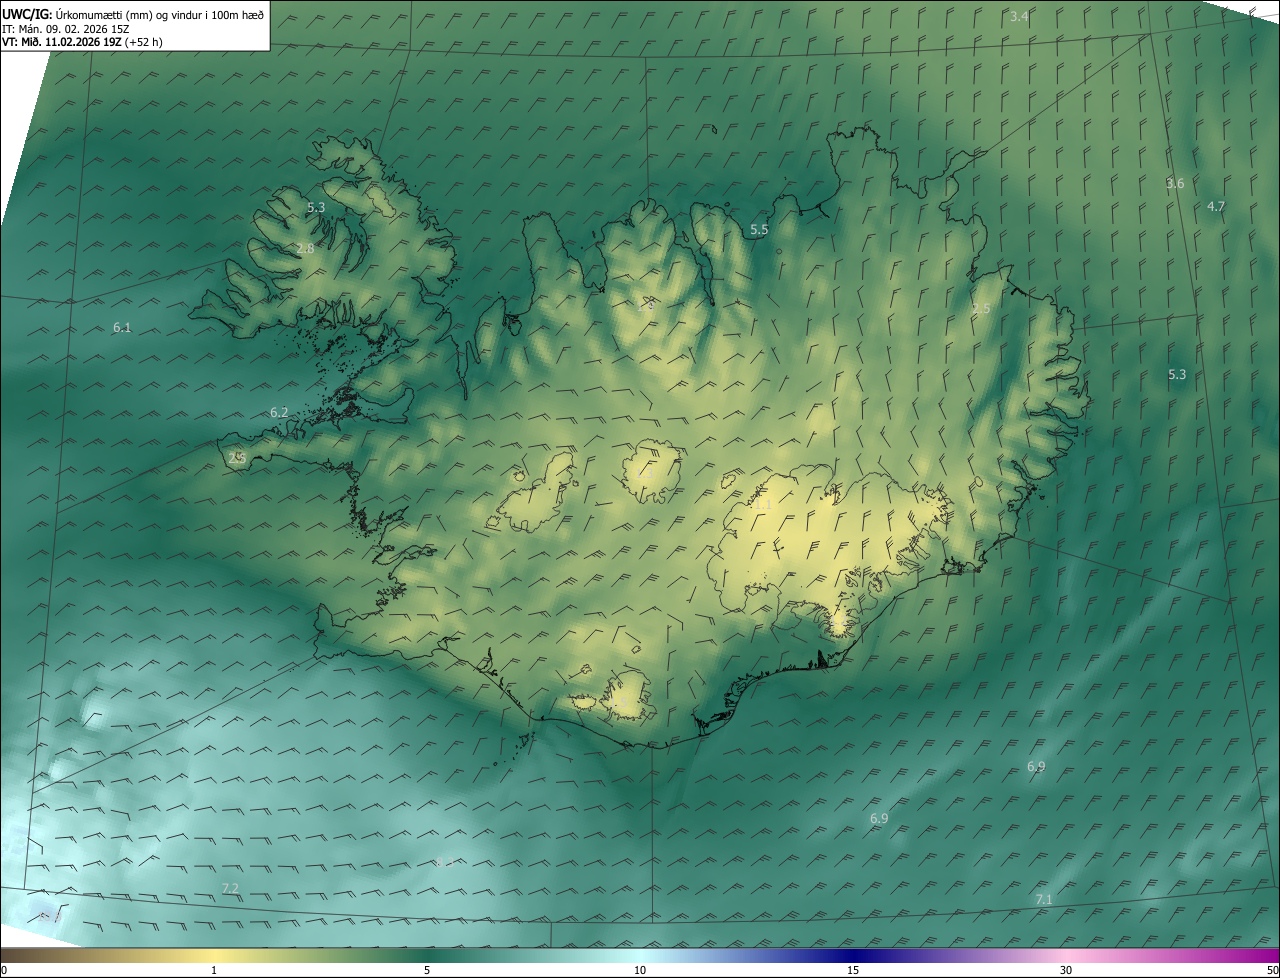Click the colour scale tick label 10
The height and width of the screenshot is (978, 1280).
pyautogui.click(x=640, y=970)
